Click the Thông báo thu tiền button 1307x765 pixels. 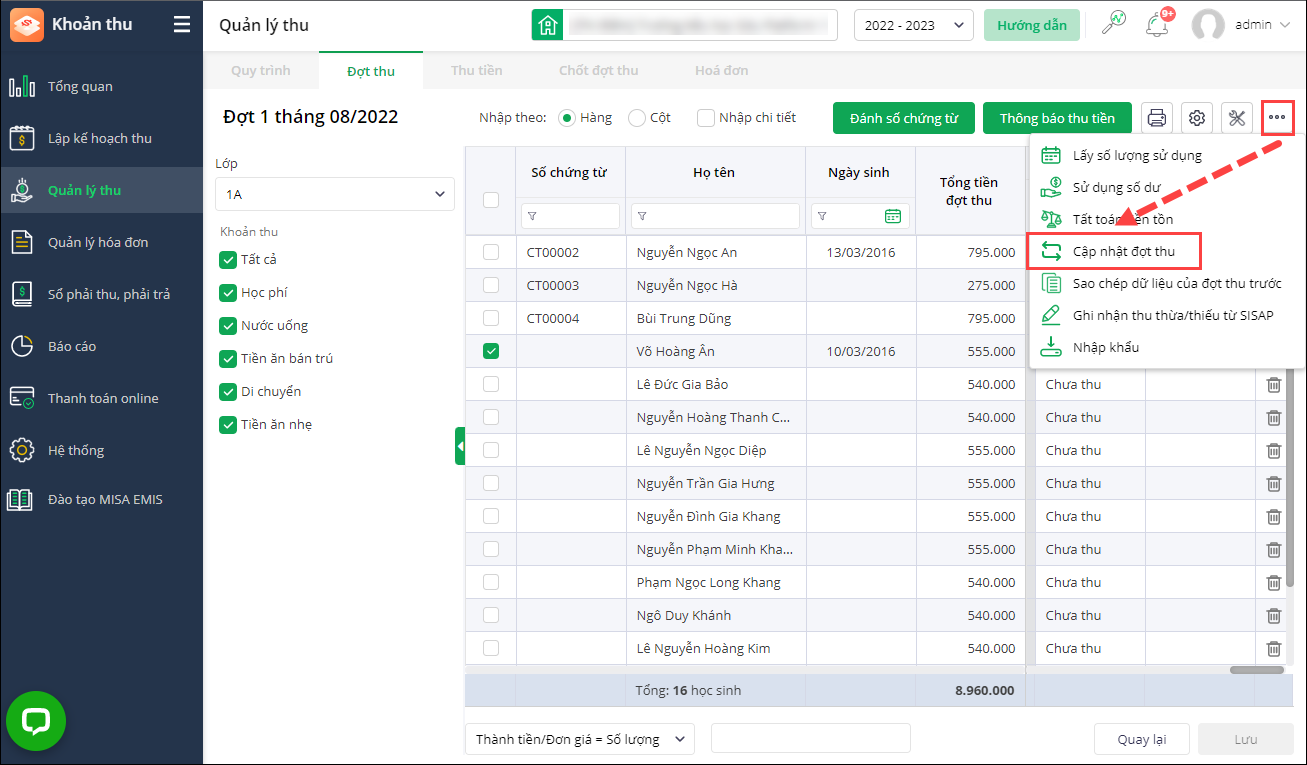[1056, 118]
